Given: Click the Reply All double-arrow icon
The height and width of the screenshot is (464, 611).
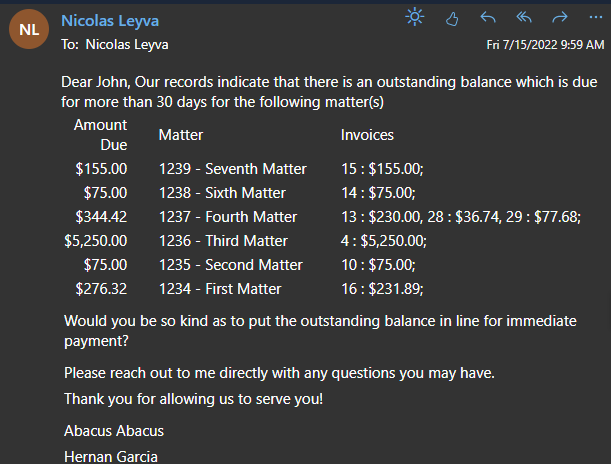Looking at the screenshot, I should coord(524,18).
